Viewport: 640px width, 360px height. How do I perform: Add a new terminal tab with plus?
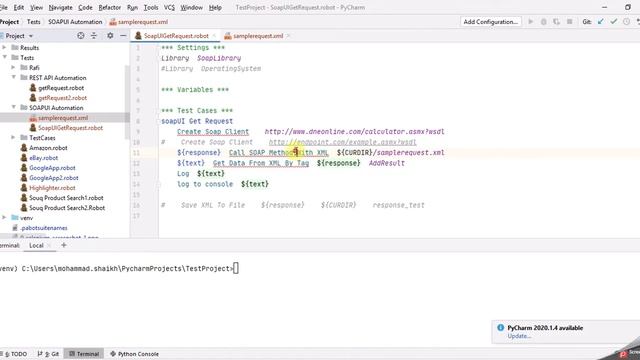click(x=64, y=245)
